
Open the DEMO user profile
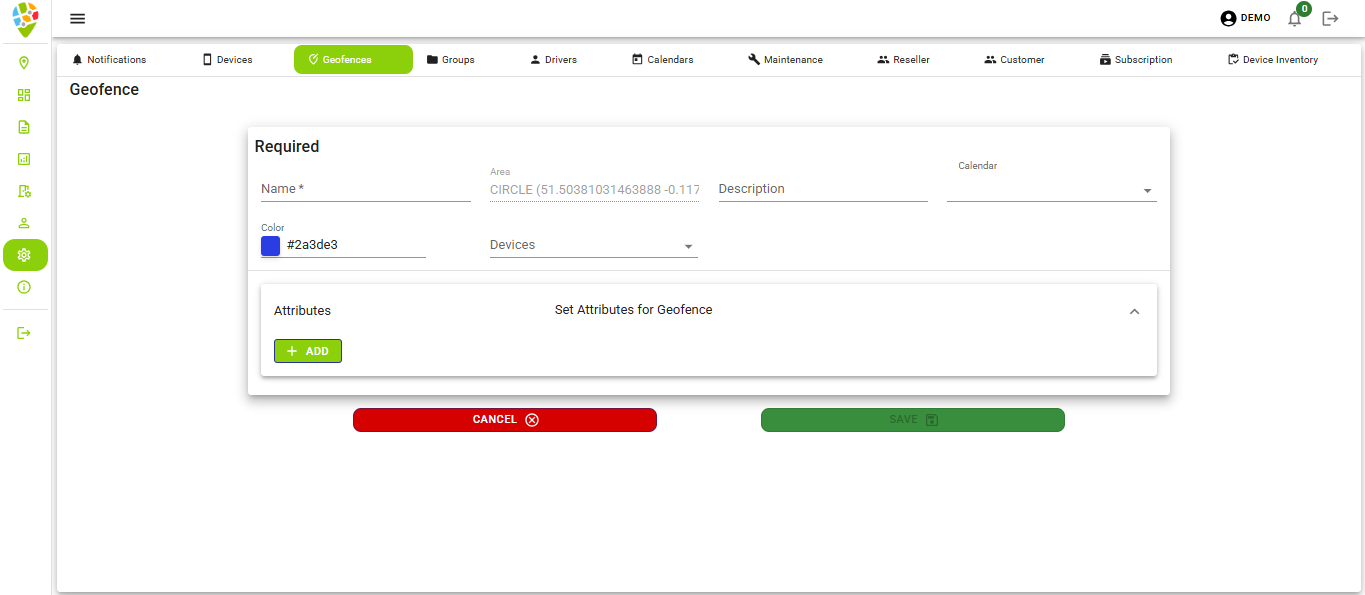(x=1245, y=18)
